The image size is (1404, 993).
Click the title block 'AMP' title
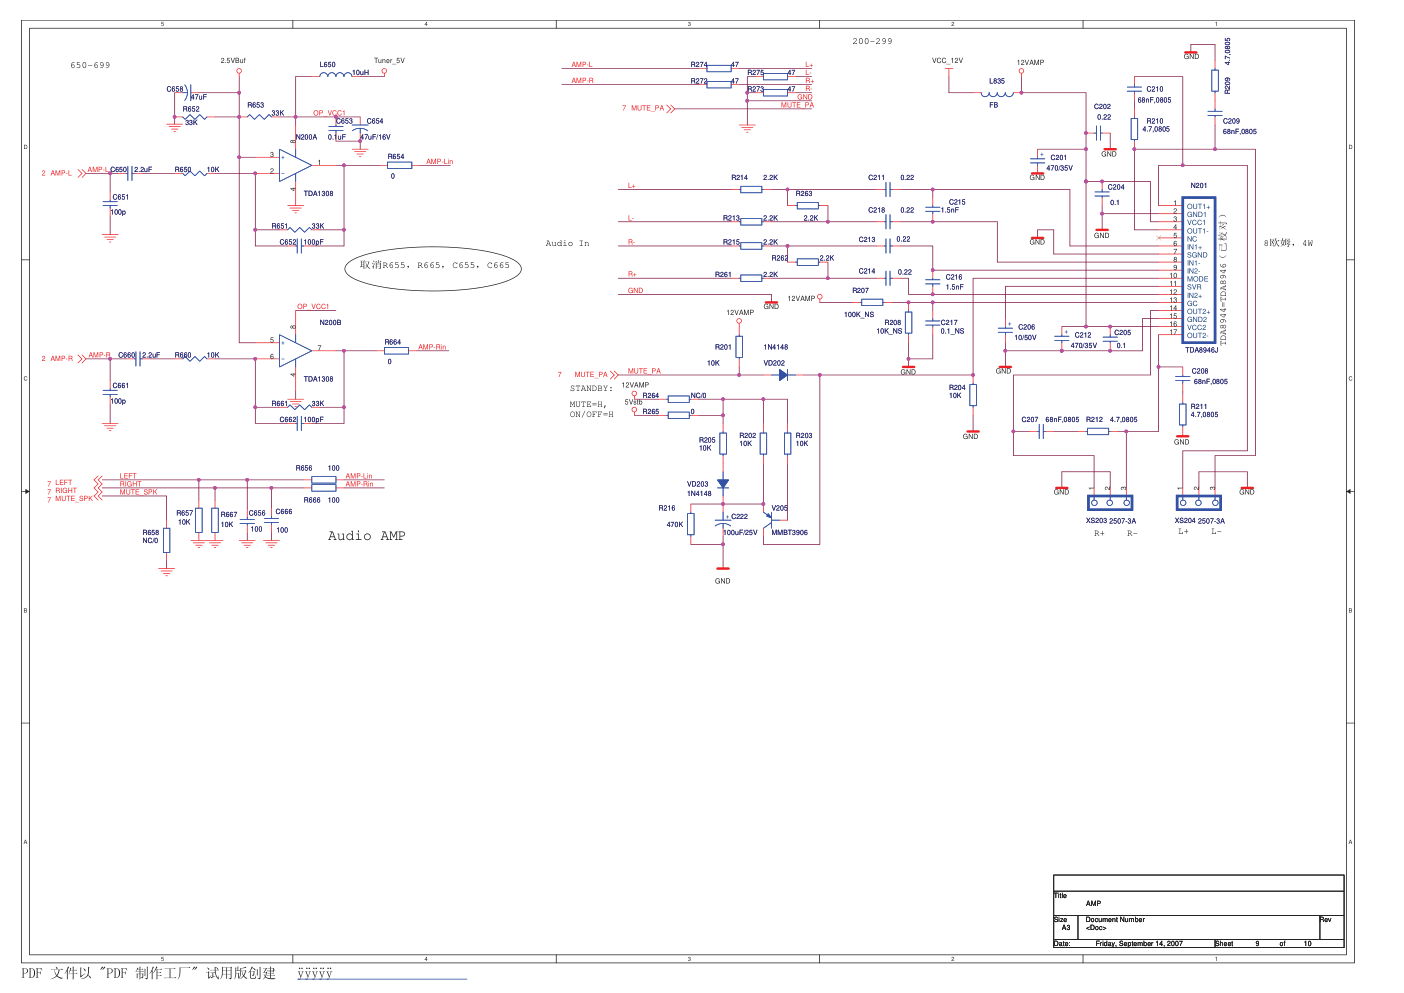[x=1093, y=903]
